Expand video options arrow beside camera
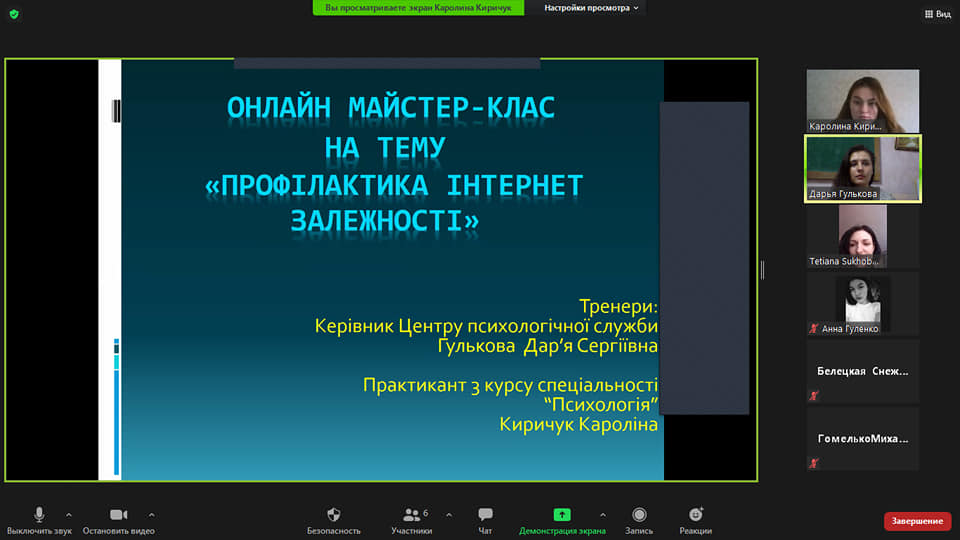Viewport: 960px width, 540px height. (151, 515)
